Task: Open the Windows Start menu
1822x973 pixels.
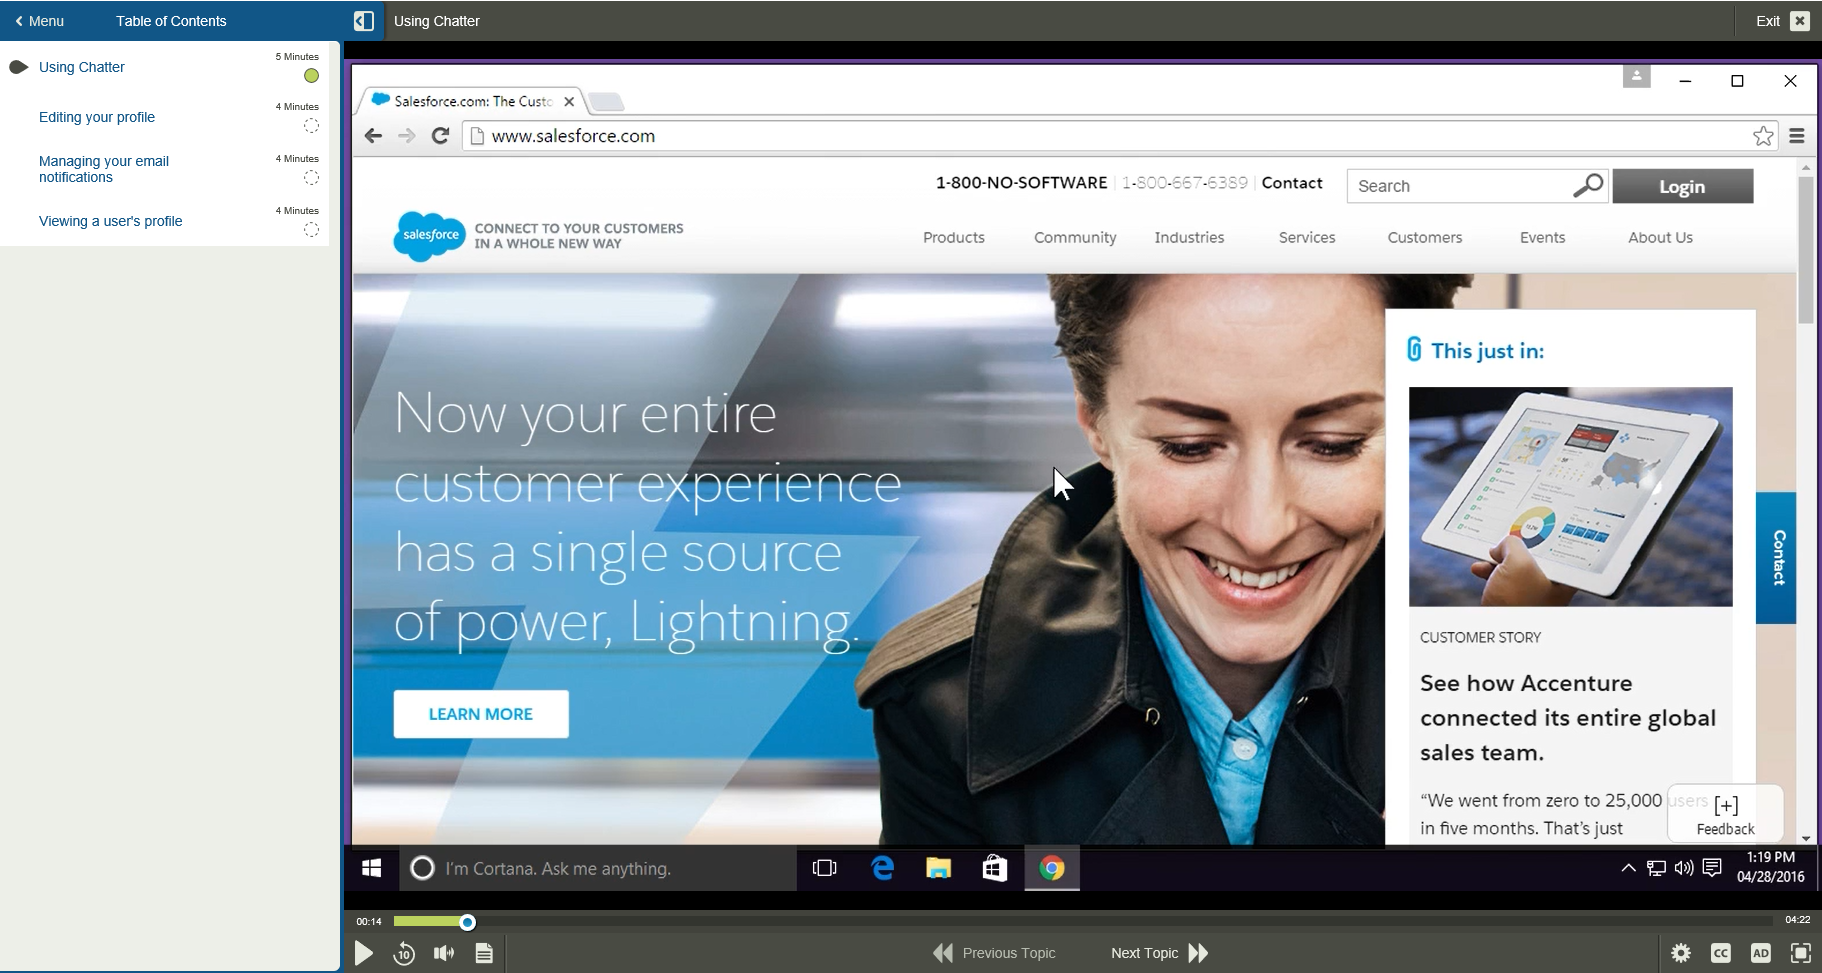Action: [372, 868]
